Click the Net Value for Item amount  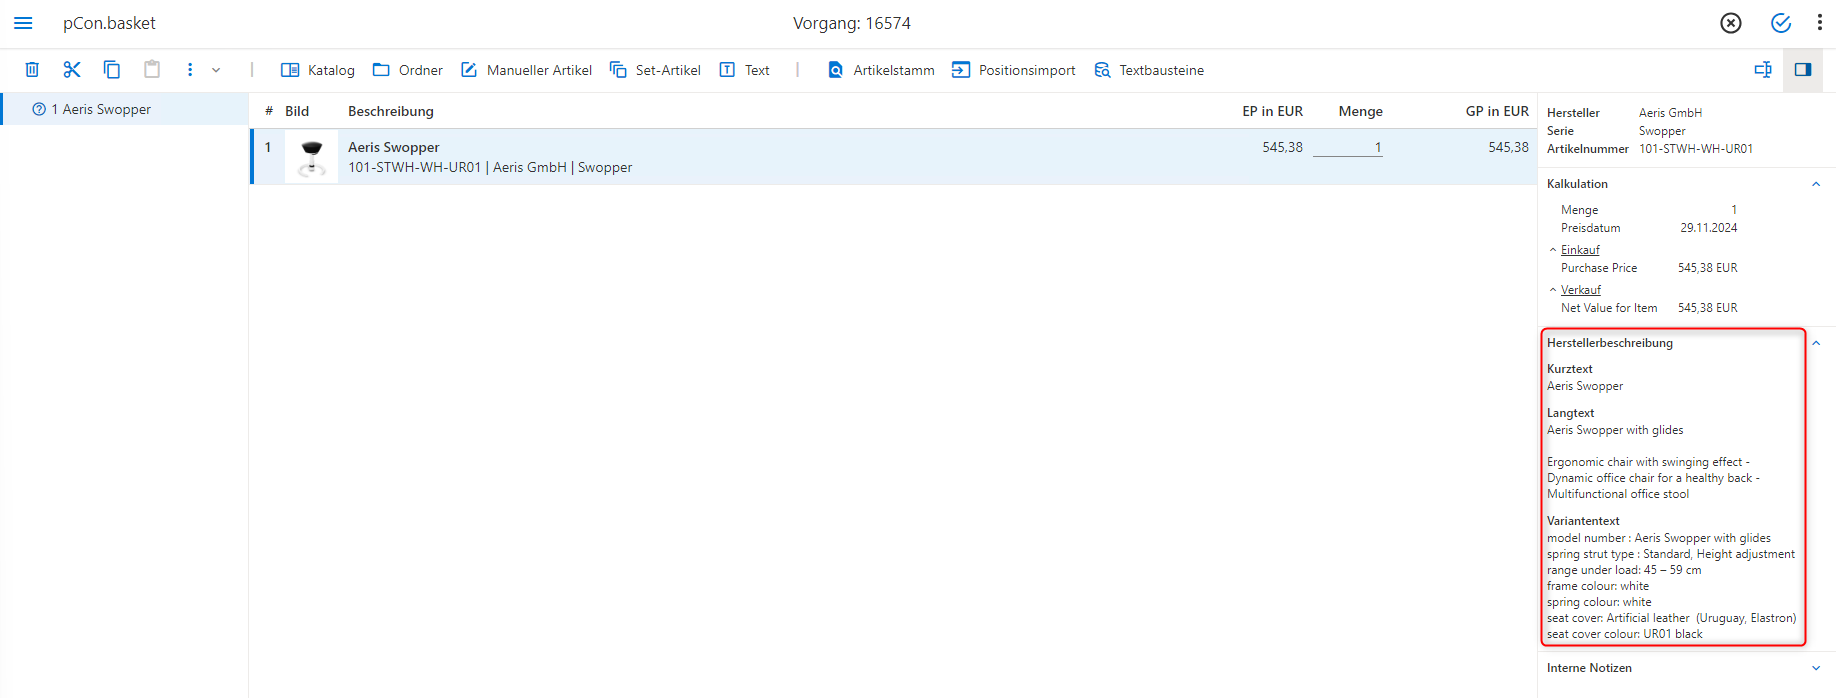point(1708,308)
